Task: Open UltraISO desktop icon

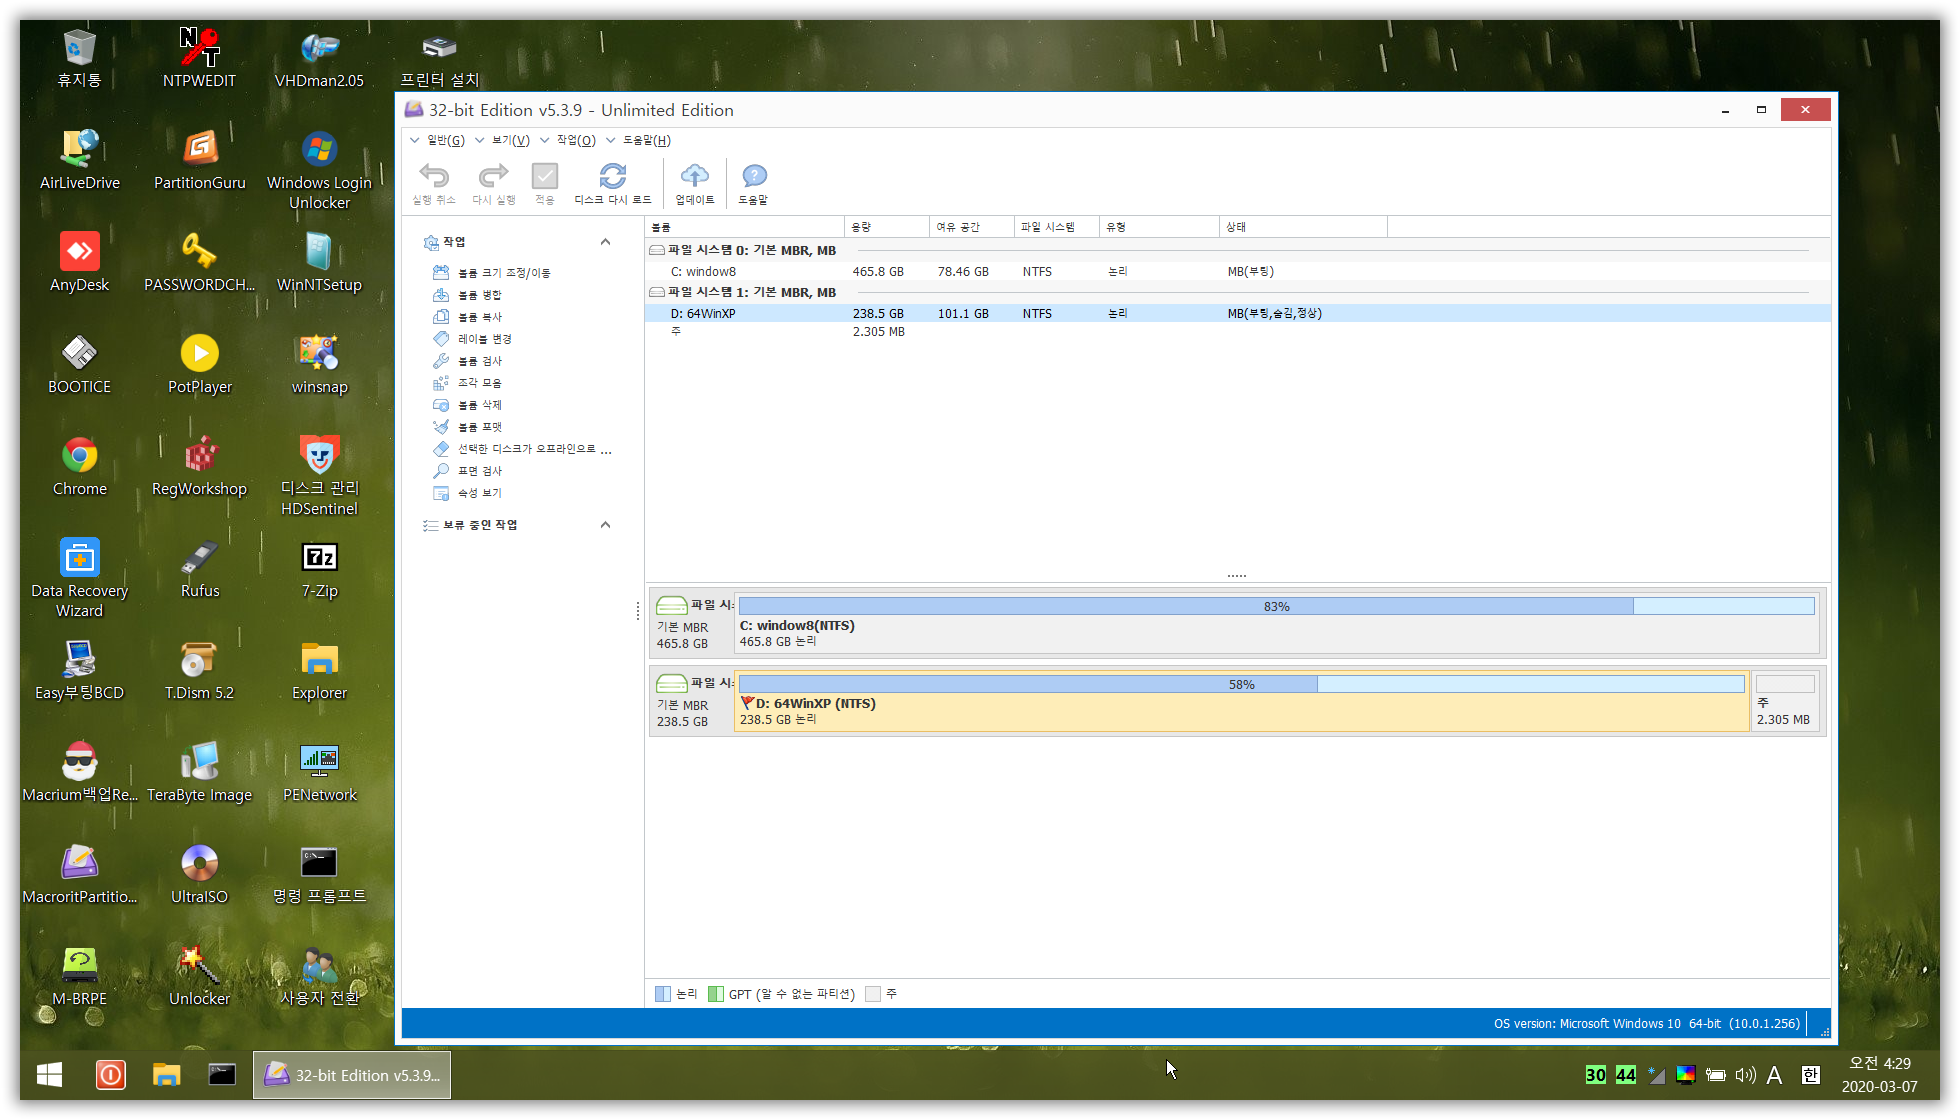Action: pos(200,874)
